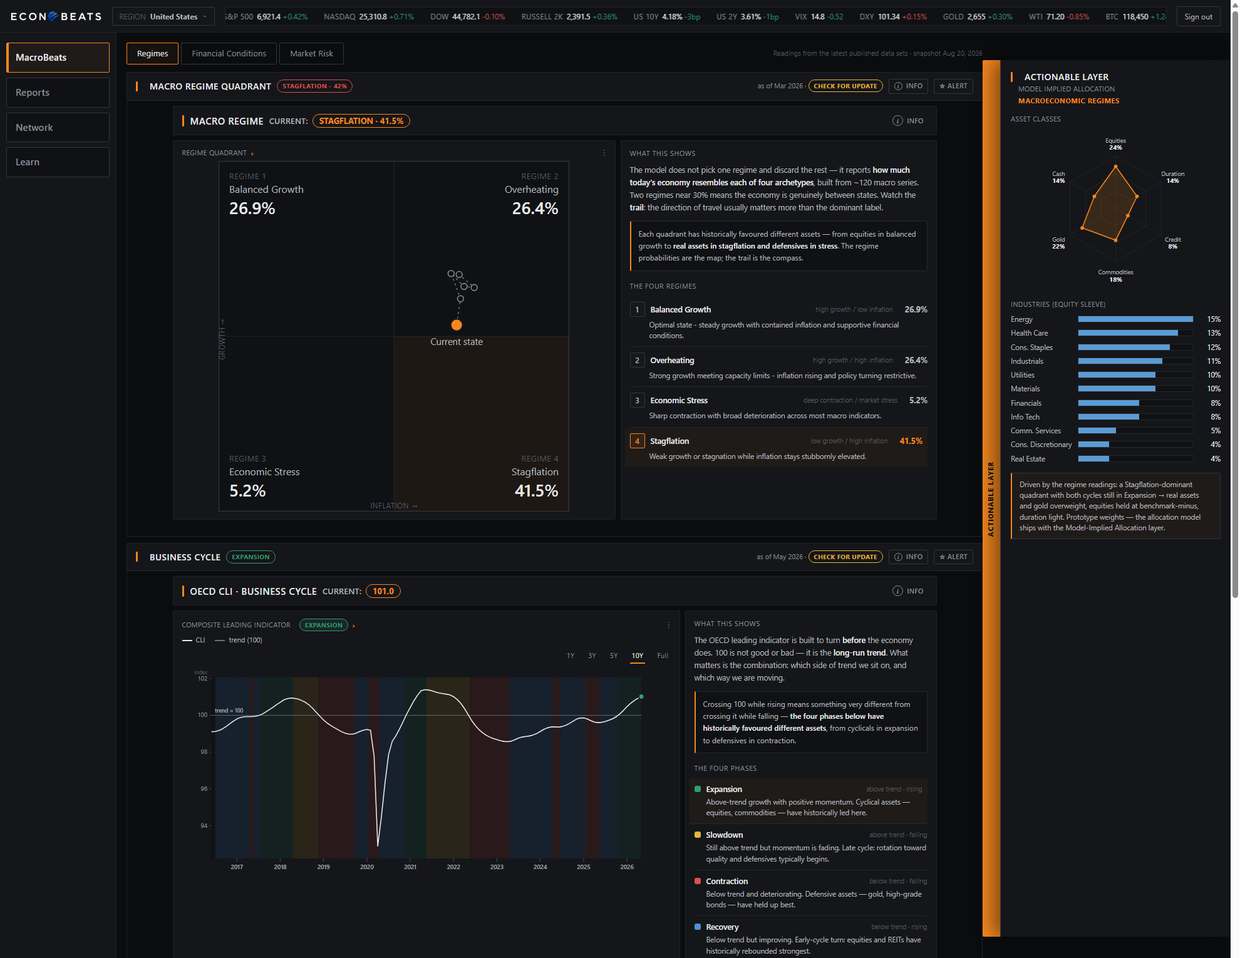Click Info button in Business Cycle header
1240x958 pixels.
click(909, 557)
